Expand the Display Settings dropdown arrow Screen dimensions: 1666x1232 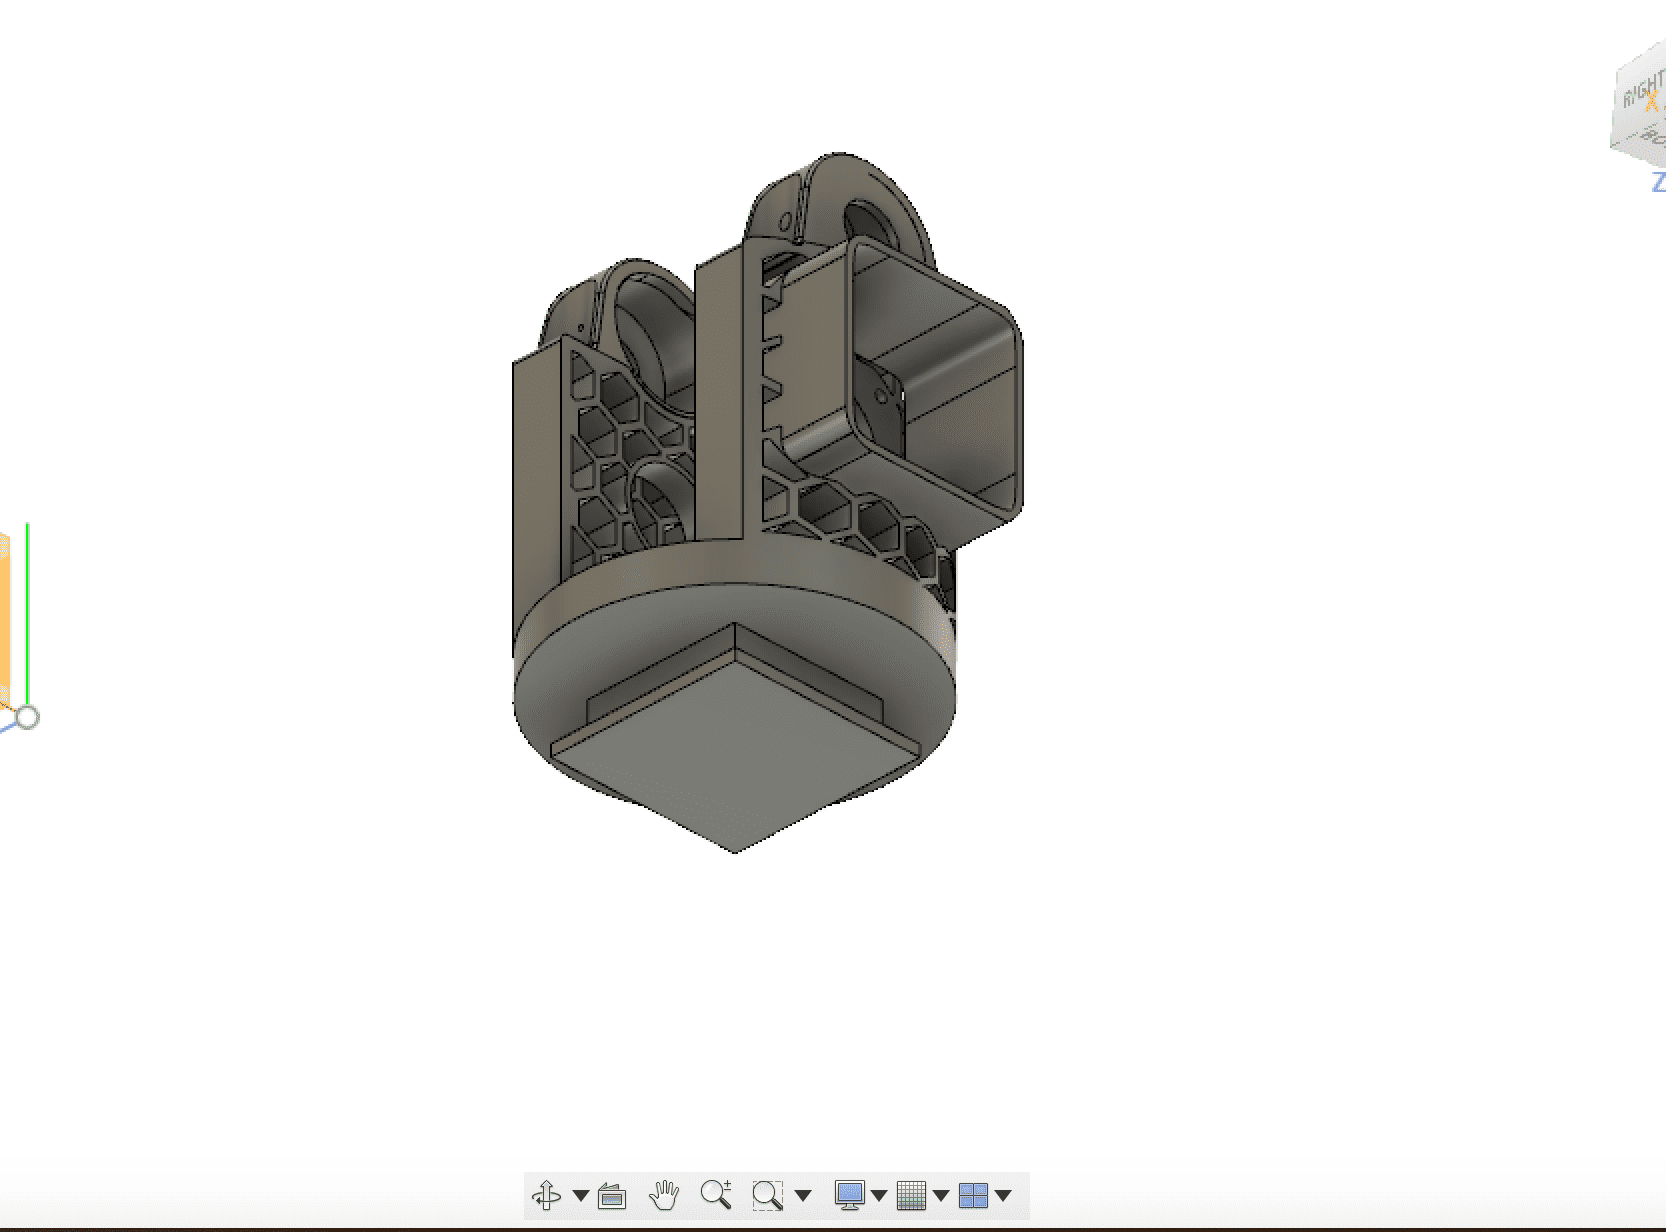point(879,1196)
